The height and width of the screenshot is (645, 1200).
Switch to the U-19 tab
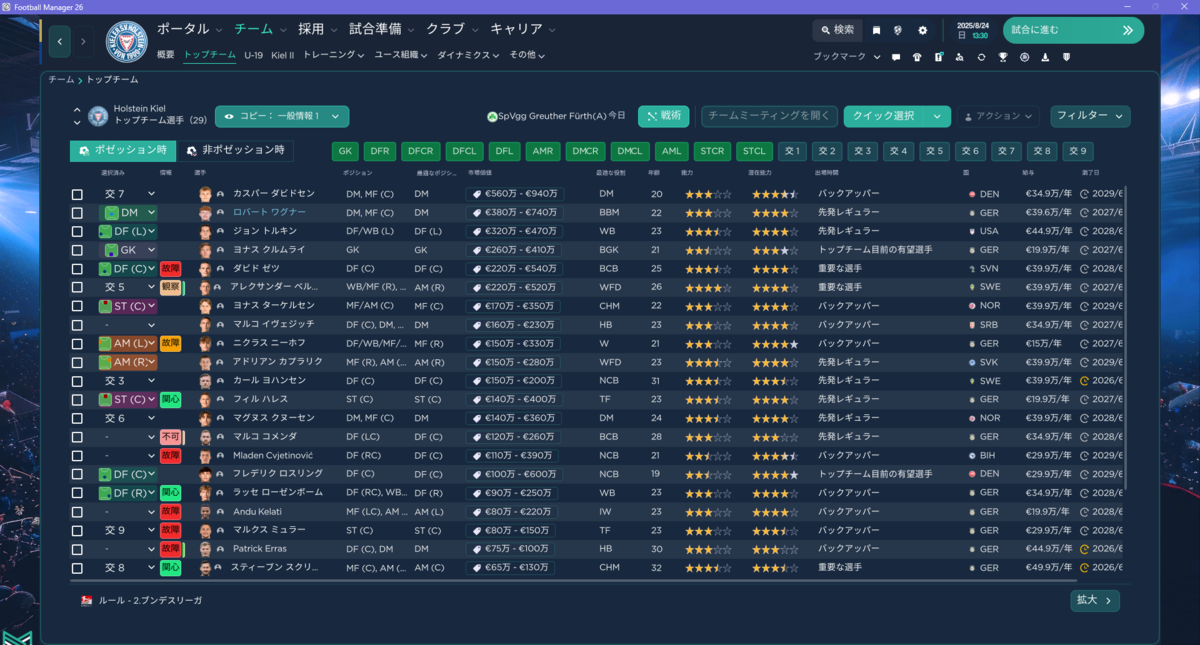[x=254, y=55]
